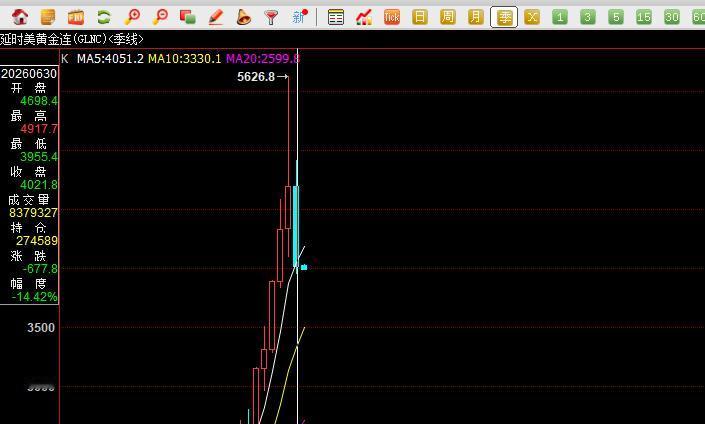Click the yellow X period button
This screenshot has height=424, width=705.
(x=532, y=18)
